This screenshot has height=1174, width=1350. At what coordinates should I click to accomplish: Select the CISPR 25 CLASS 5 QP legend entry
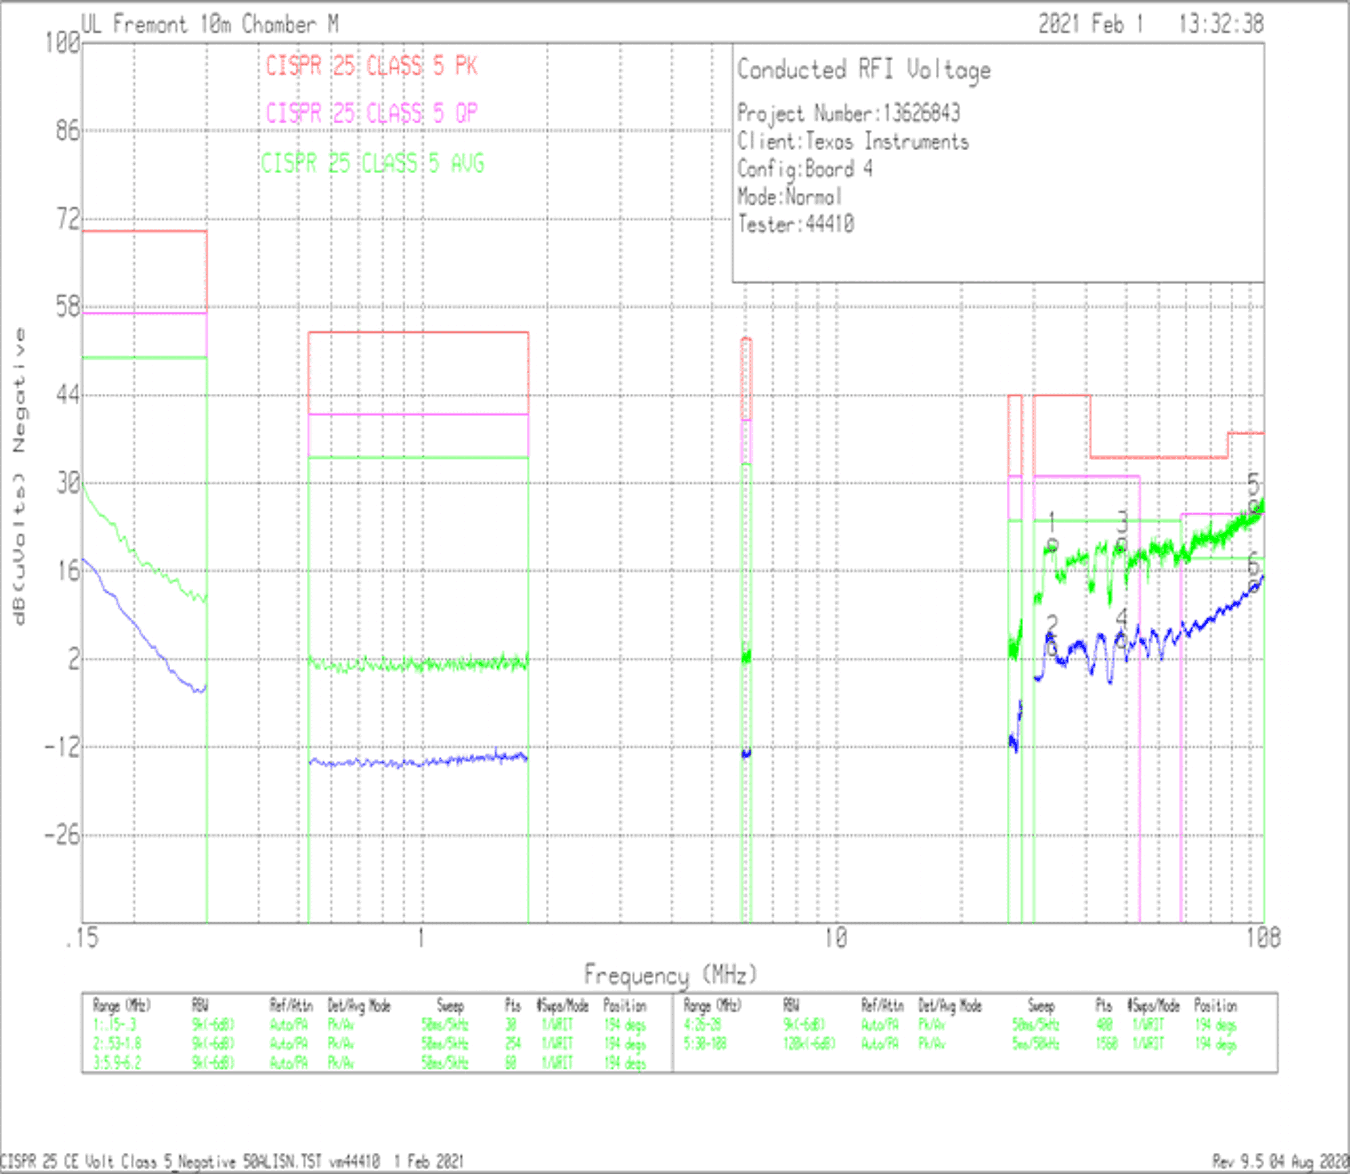pos(374,113)
